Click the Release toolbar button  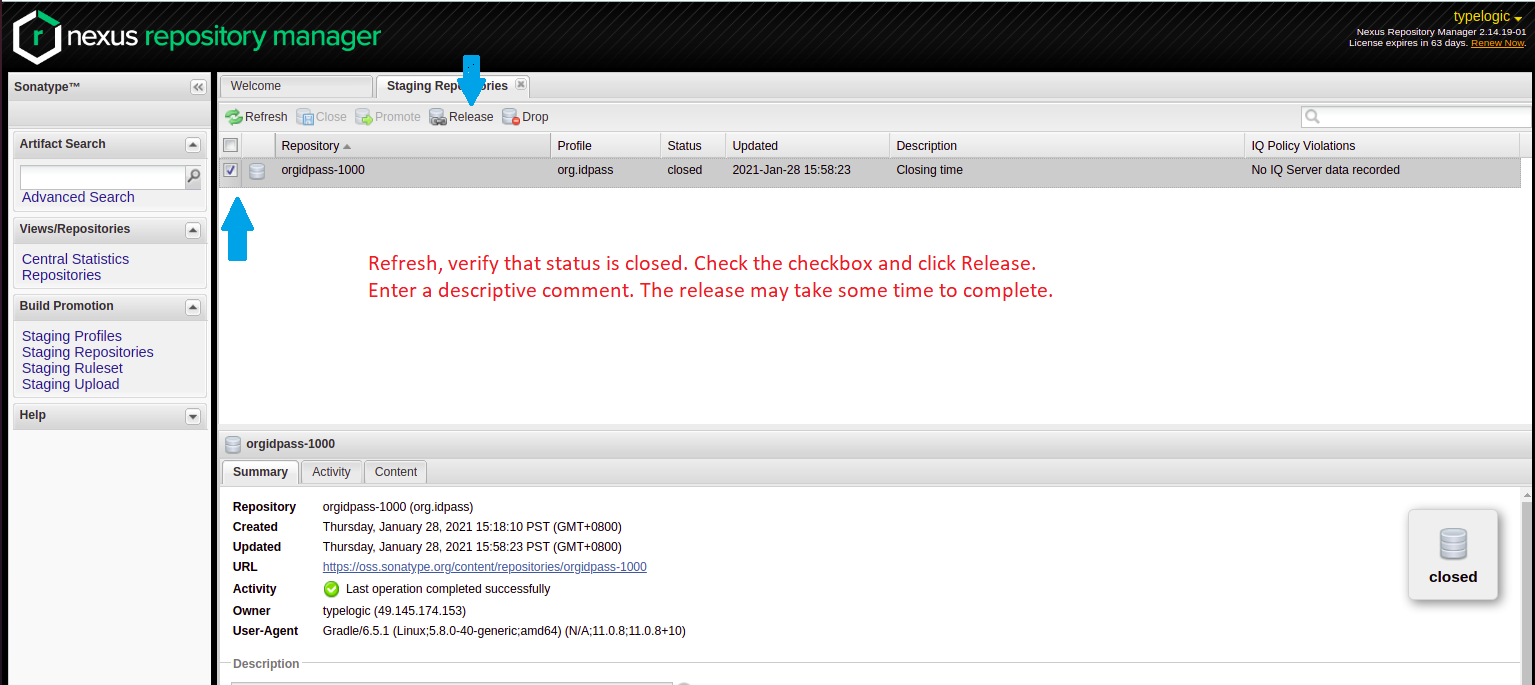pos(462,117)
